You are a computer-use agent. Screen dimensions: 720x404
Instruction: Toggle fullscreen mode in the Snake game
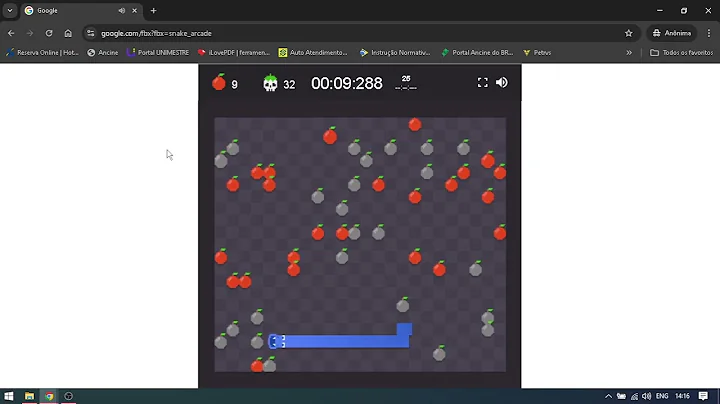tap(482, 83)
